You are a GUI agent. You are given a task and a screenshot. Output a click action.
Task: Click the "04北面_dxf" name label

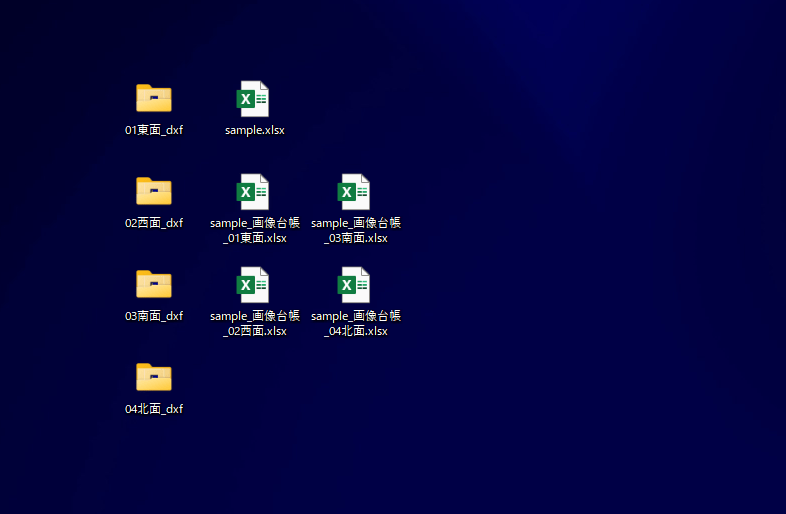[154, 409]
